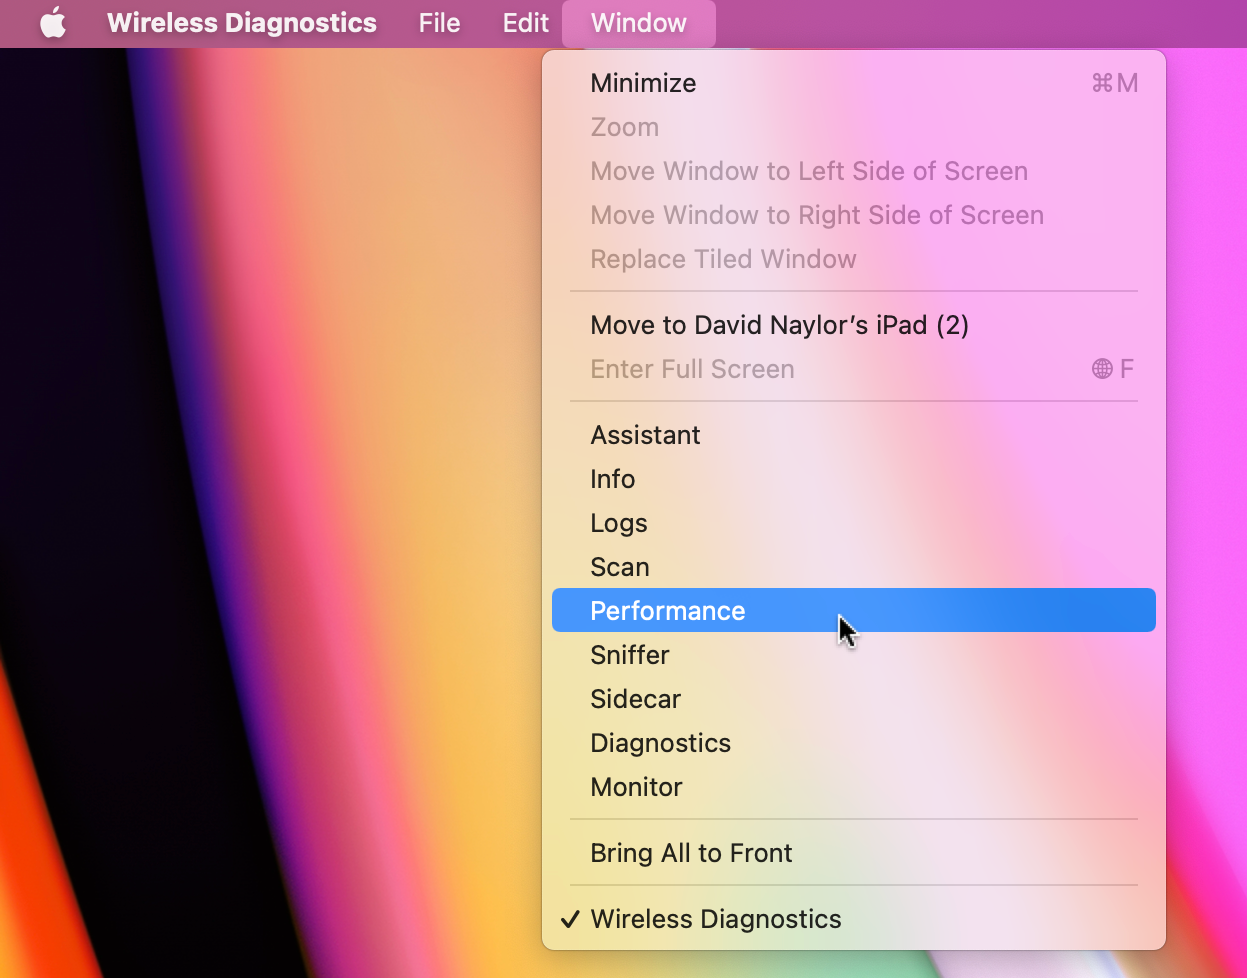Screen dimensions: 1247x978
Task: Choose Minimize from the Window menu
Action: pos(854,83)
